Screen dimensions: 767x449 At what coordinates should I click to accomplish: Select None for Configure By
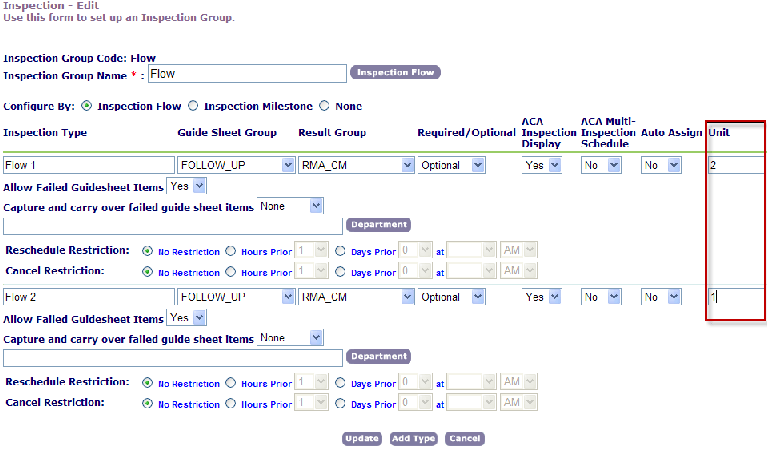[x=323, y=106]
